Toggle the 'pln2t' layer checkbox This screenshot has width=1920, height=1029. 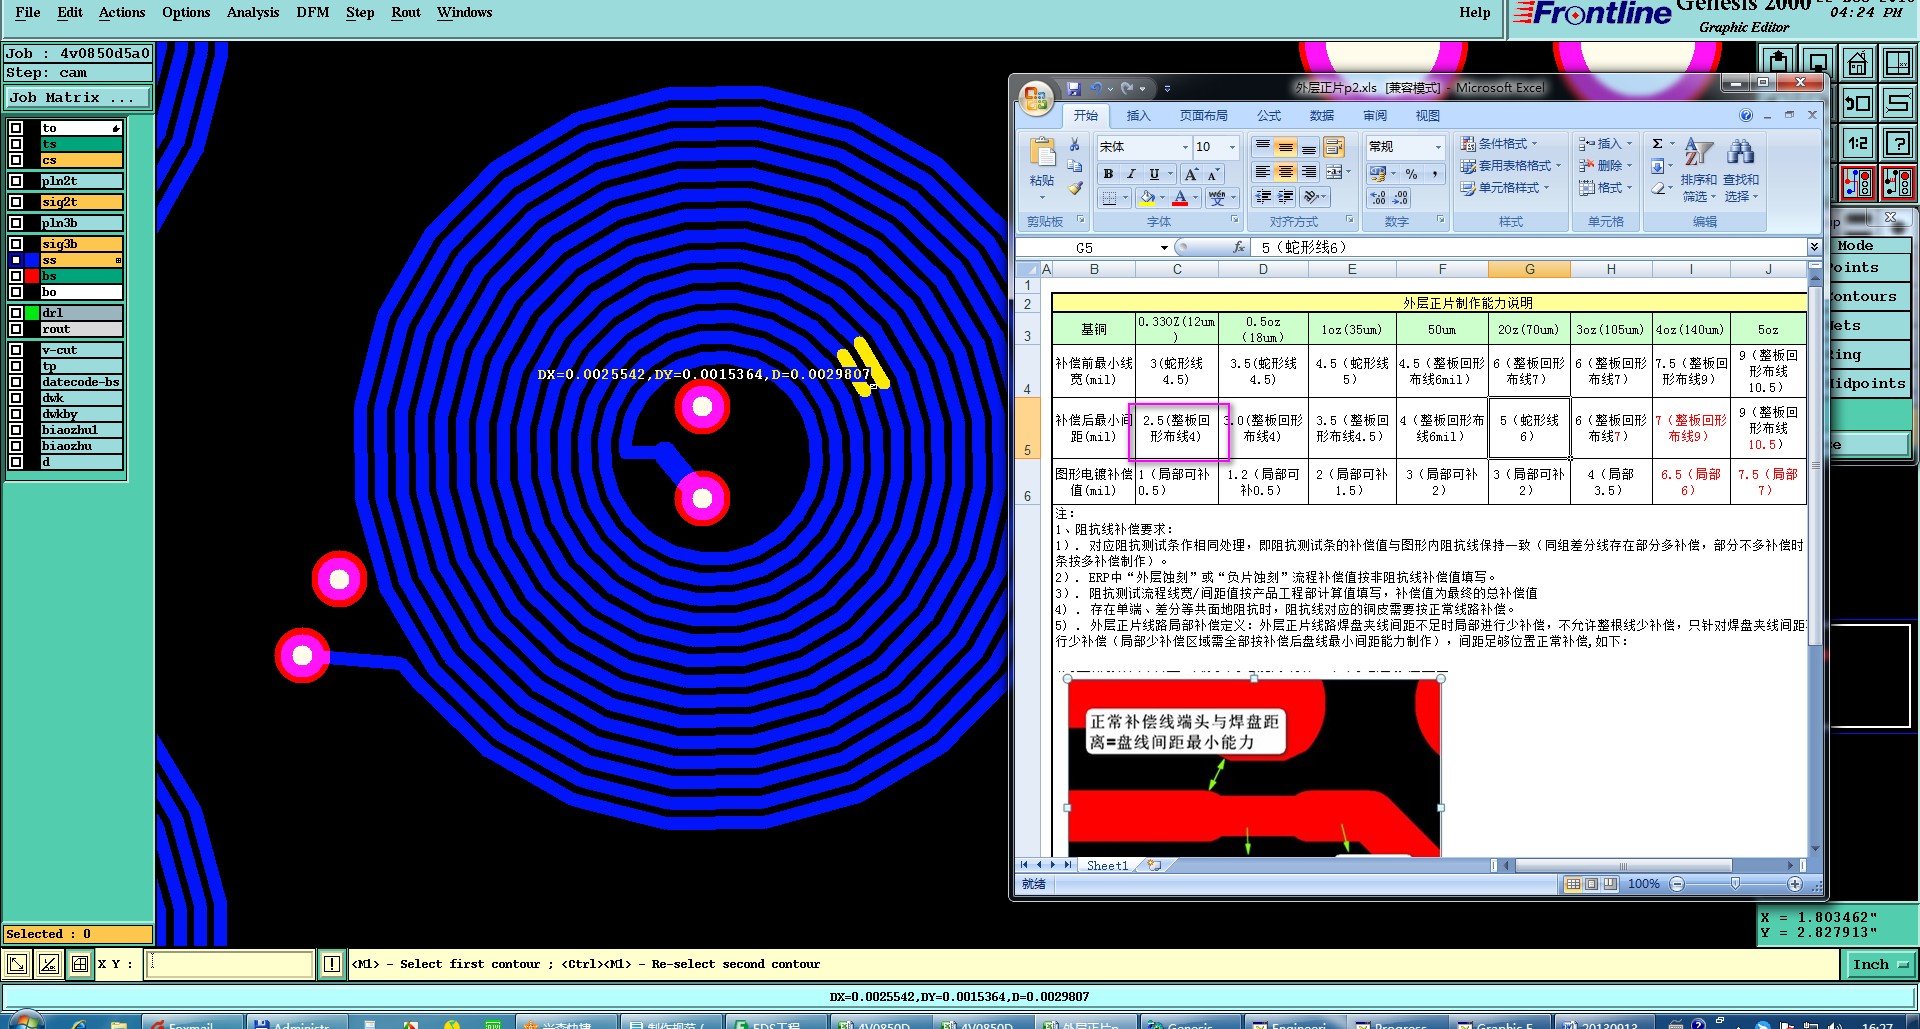(x=16, y=181)
